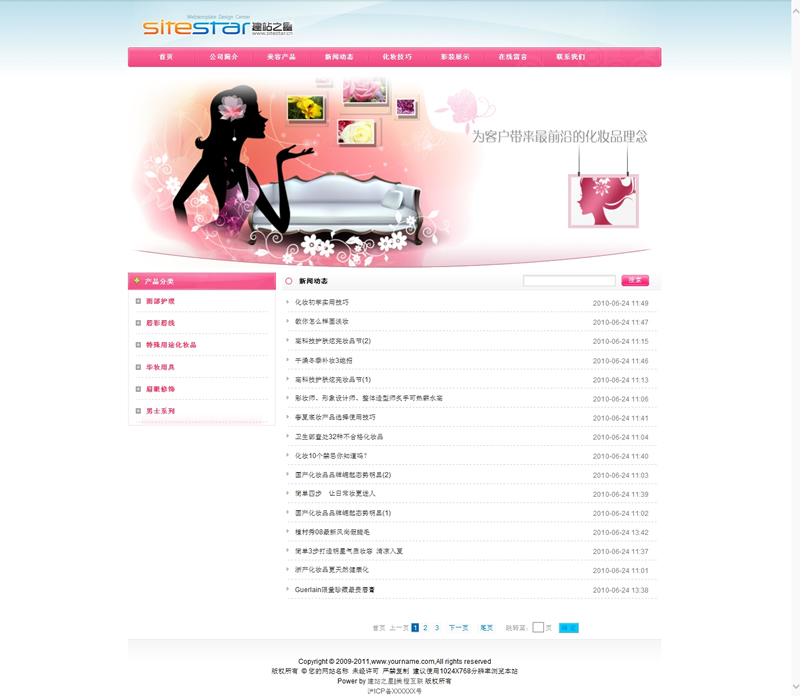
Task: Click the square icon next to 眉眼修饰
Action: [138, 389]
